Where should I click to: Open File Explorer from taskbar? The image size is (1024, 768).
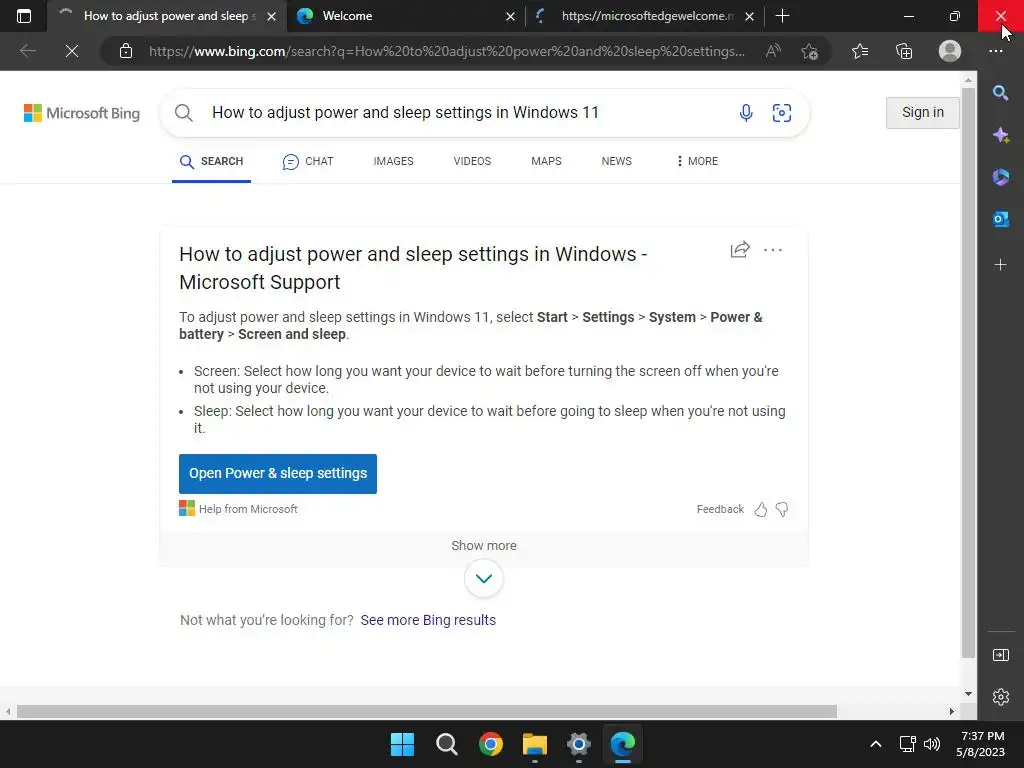[x=535, y=744]
